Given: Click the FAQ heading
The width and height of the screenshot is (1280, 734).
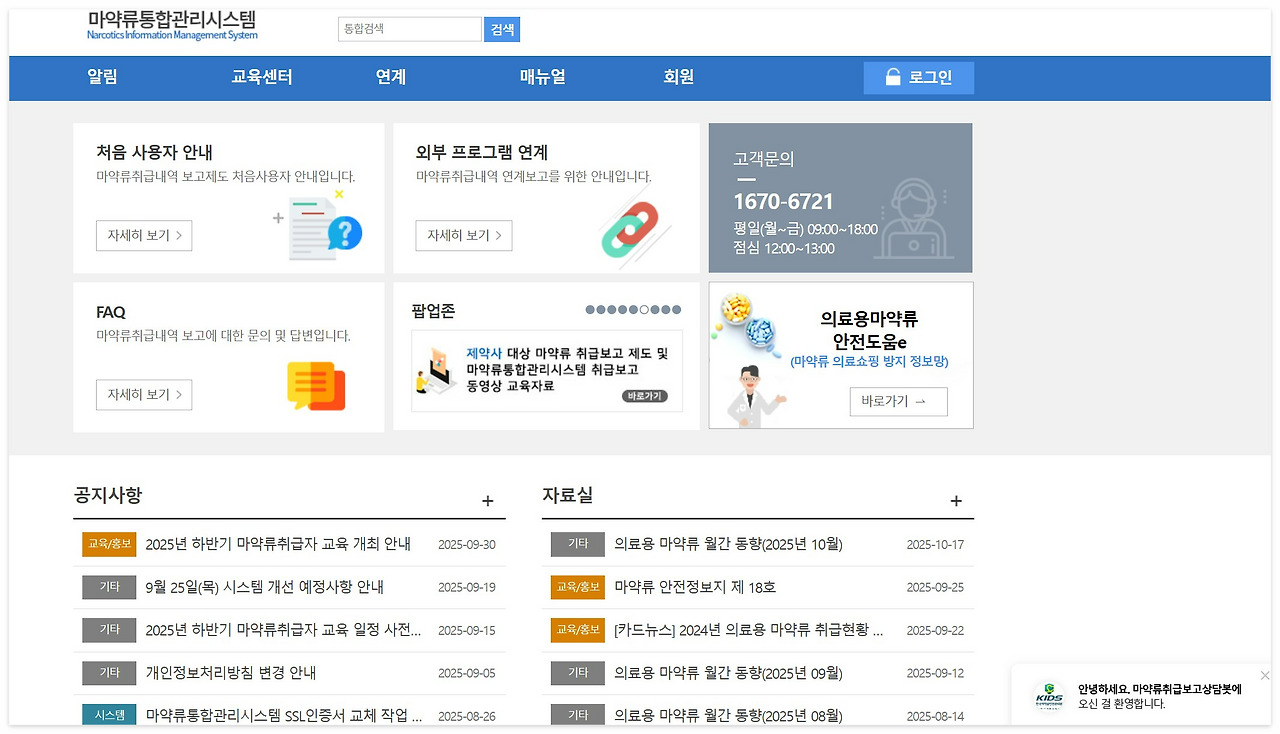Looking at the screenshot, I should pyautogui.click(x=111, y=312).
